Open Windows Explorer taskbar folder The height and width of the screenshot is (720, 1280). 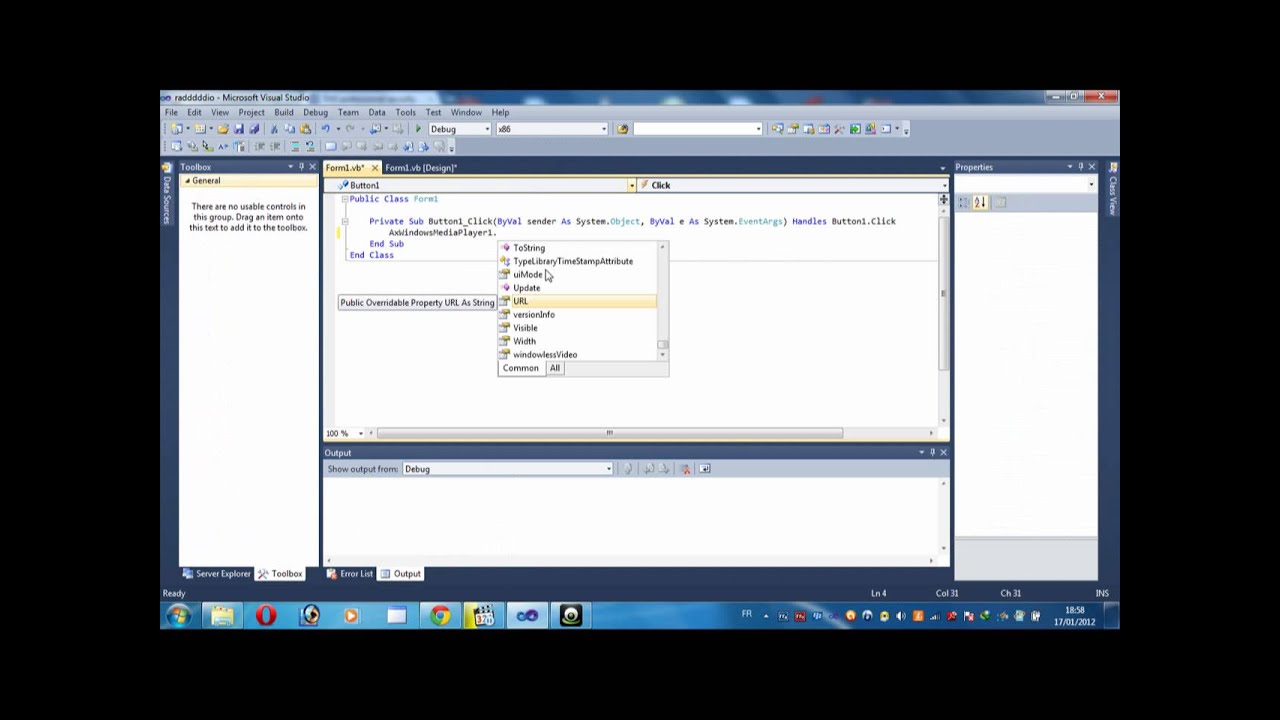click(222, 616)
